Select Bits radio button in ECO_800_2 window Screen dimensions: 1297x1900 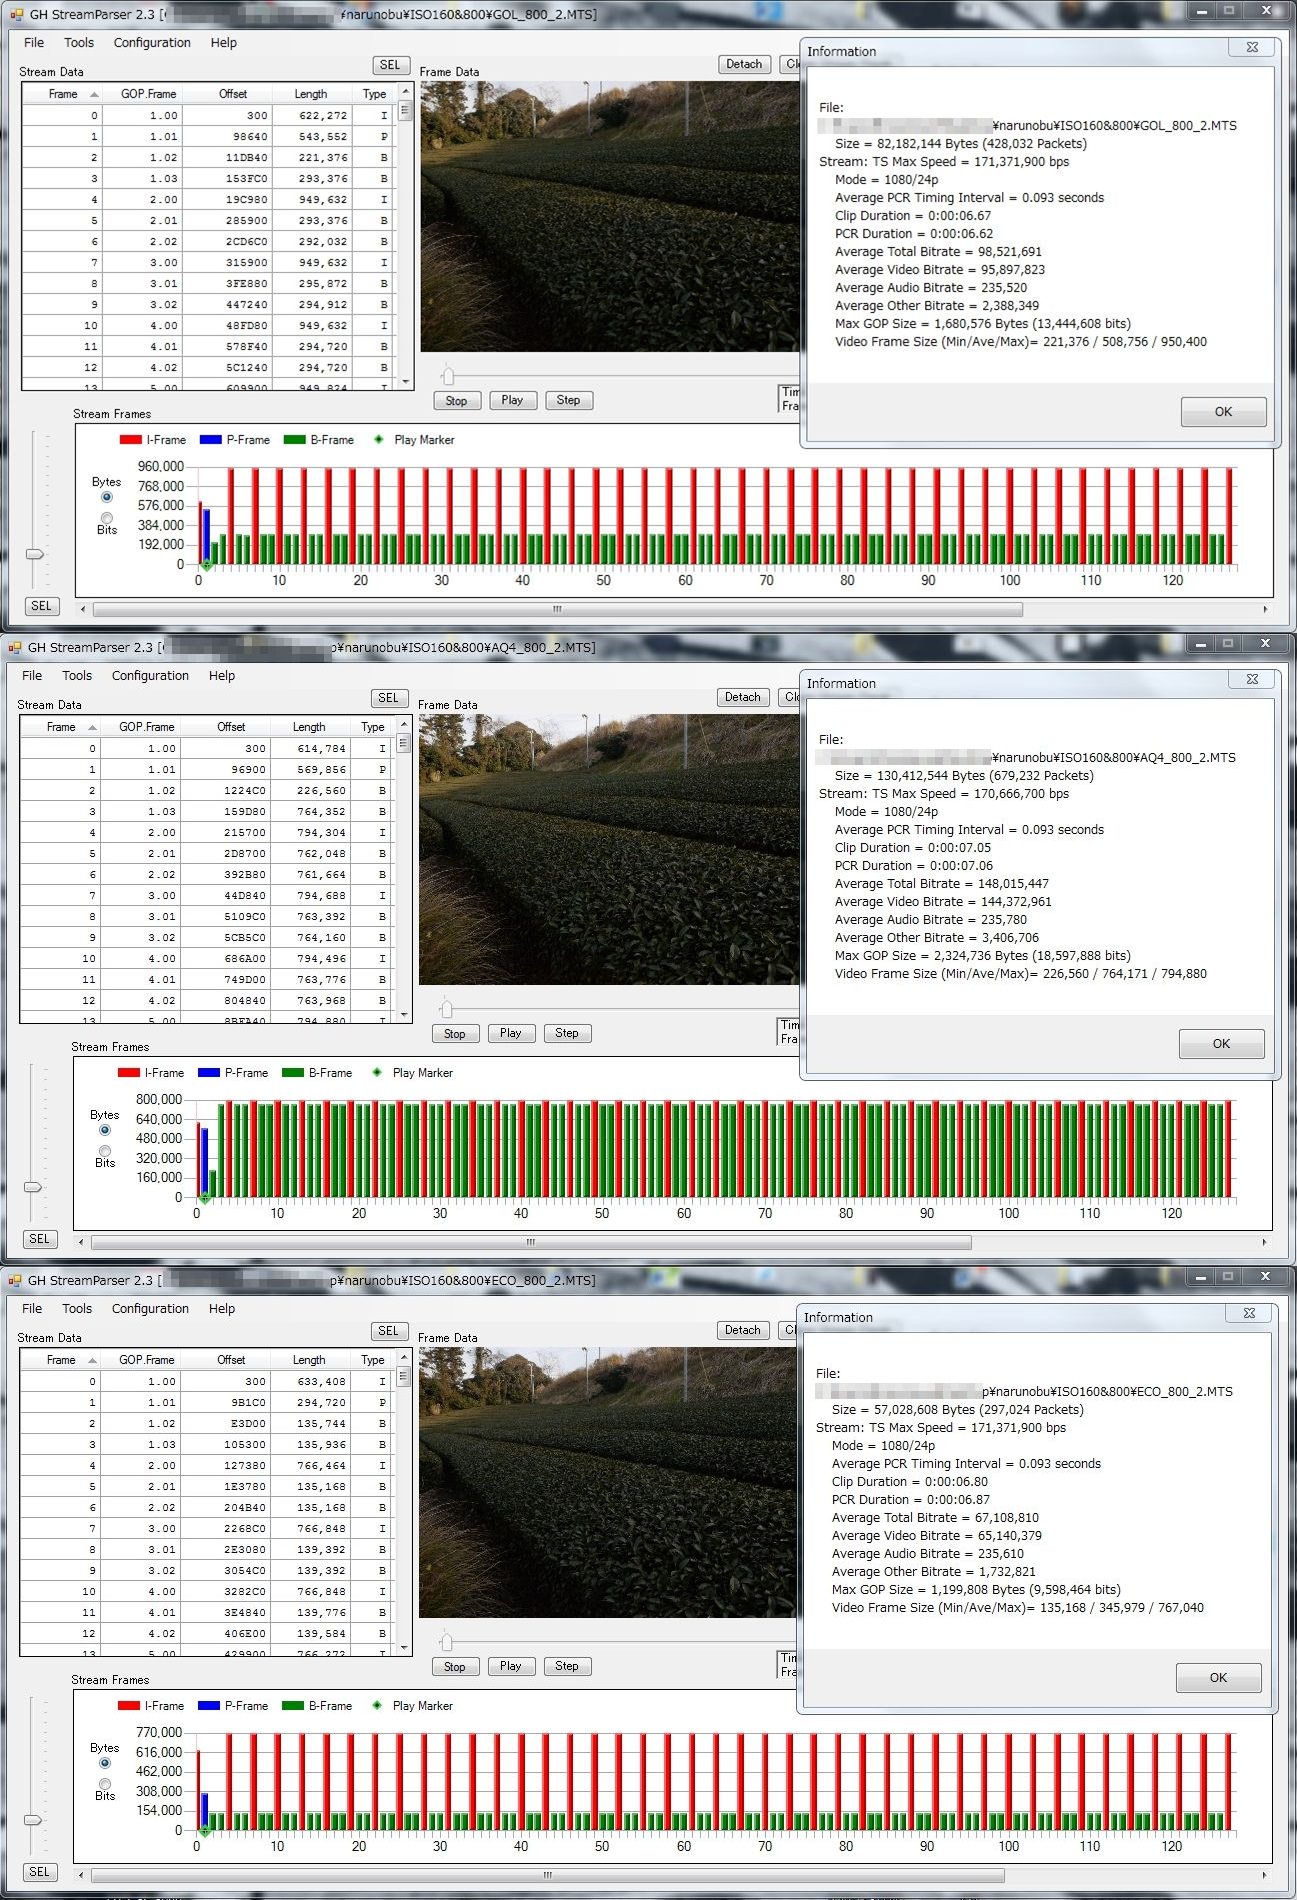105,1784
